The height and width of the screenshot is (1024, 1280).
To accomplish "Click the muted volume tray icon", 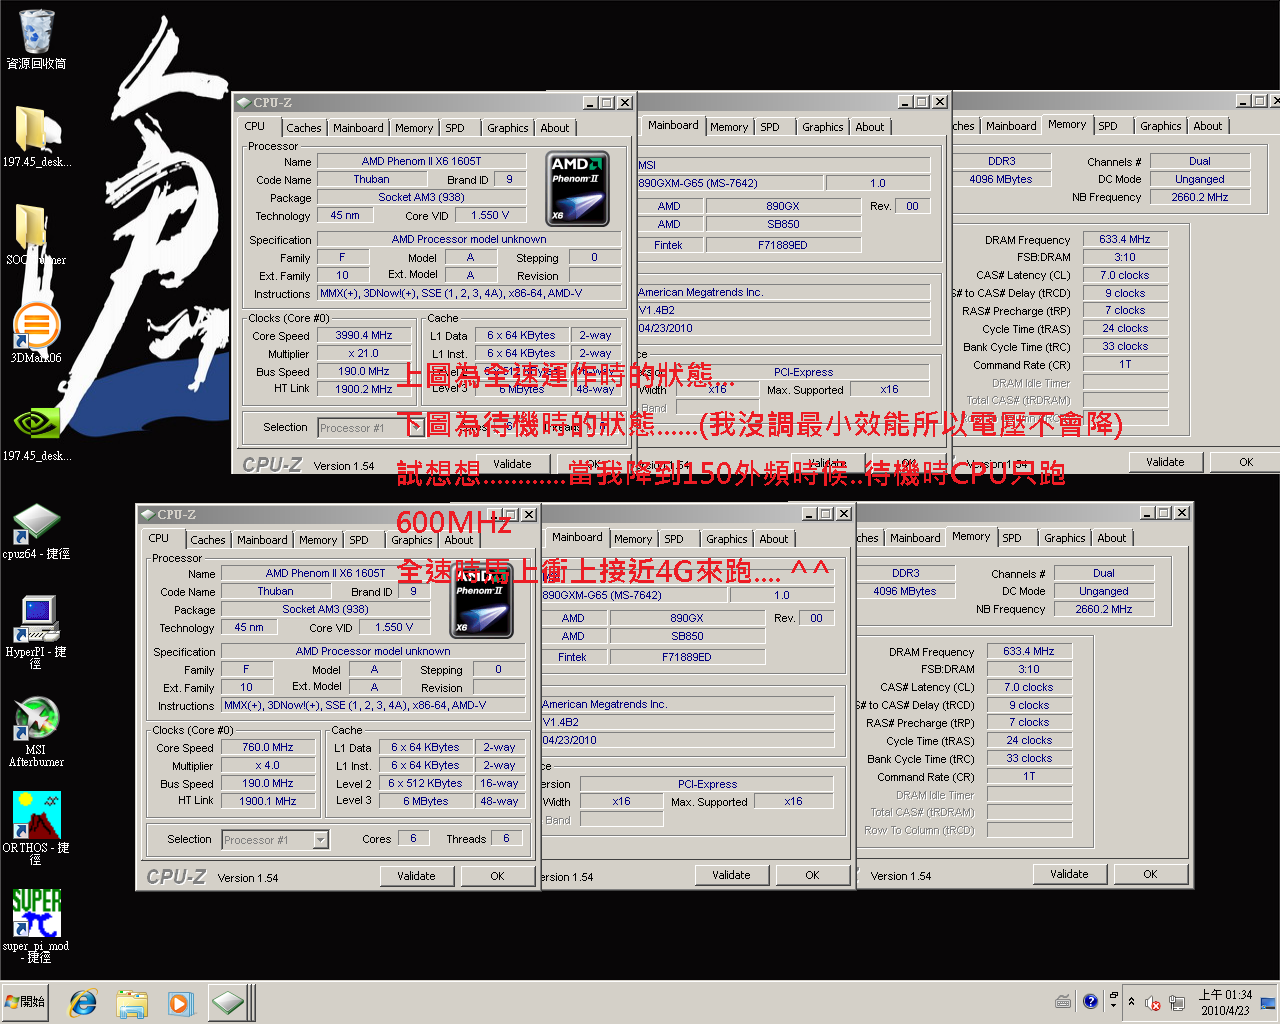I will (x=1153, y=1003).
